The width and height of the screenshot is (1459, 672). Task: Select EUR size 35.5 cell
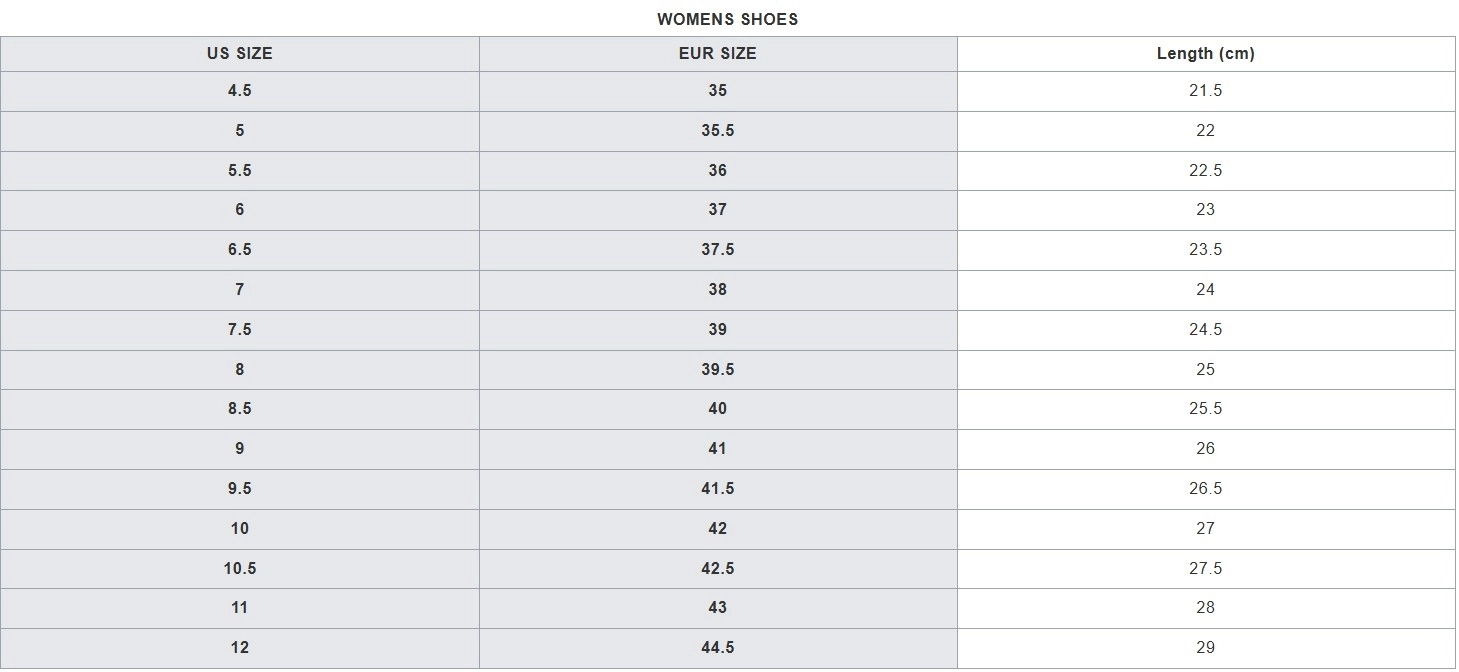coord(717,131)
